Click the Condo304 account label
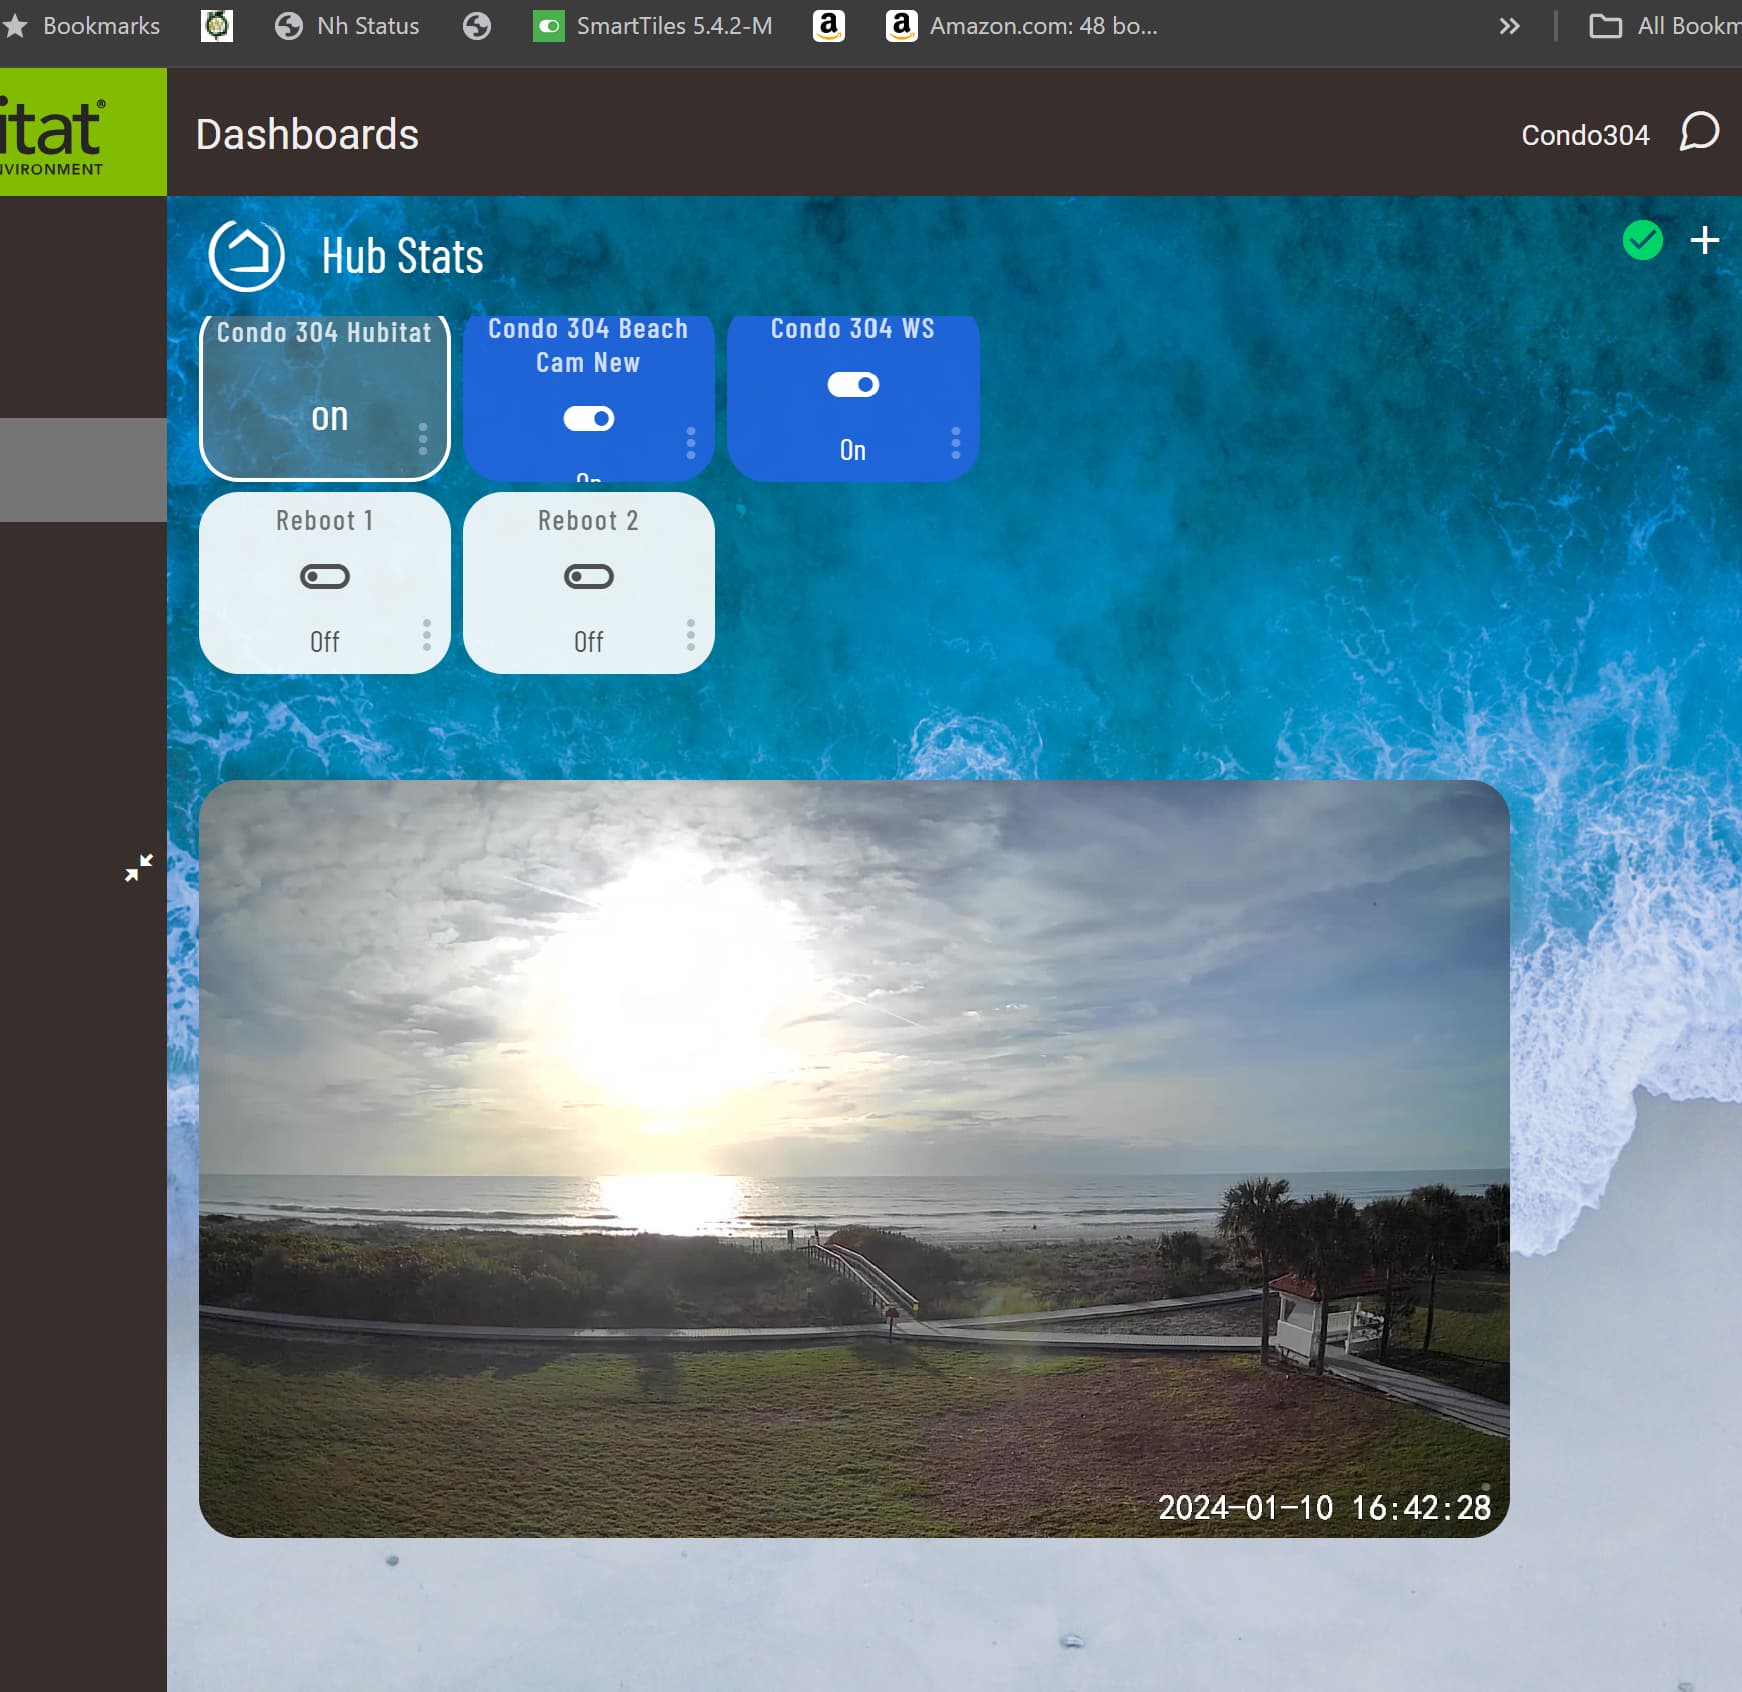Viewport: 1742px width, 1692px height. pos(1584,135)
